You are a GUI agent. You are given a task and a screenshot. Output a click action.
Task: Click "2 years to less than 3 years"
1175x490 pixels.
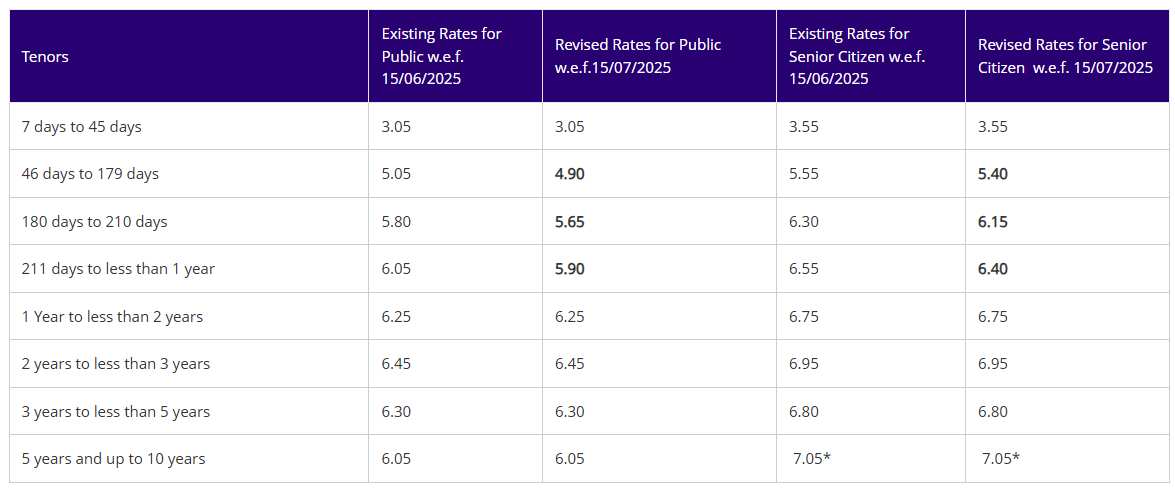click(116, 364)
